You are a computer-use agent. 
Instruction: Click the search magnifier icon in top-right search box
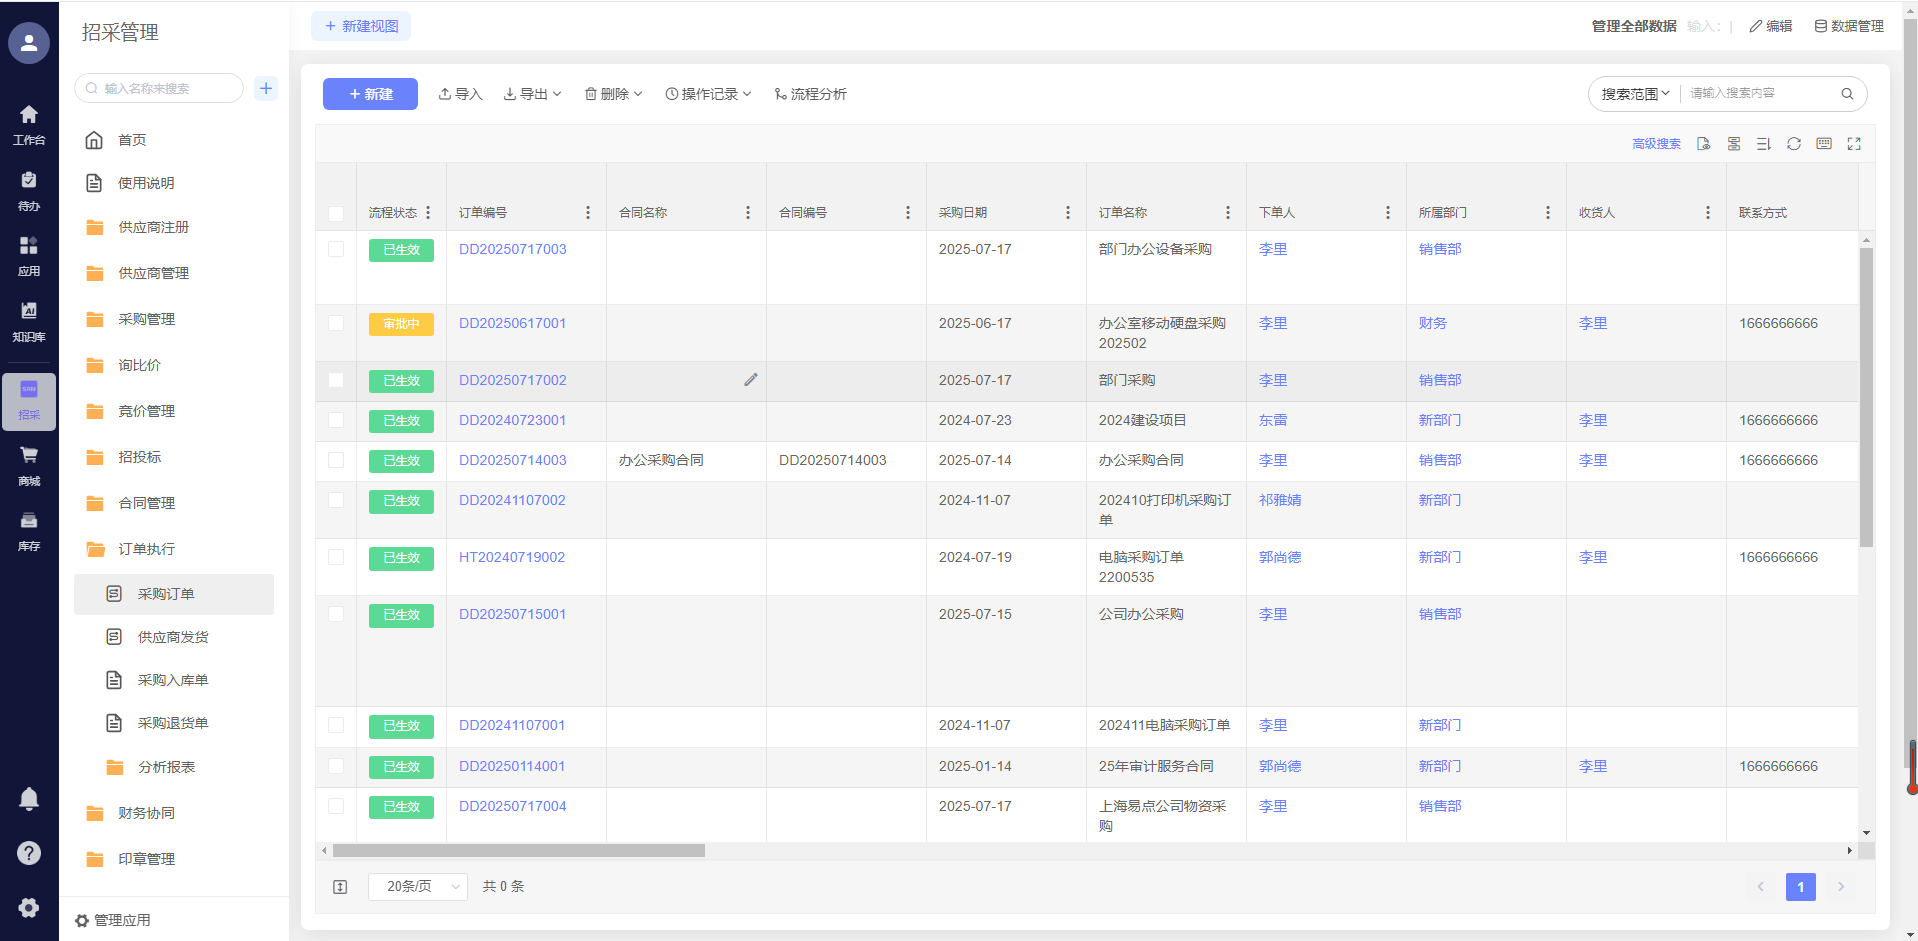click(1847, 94)
